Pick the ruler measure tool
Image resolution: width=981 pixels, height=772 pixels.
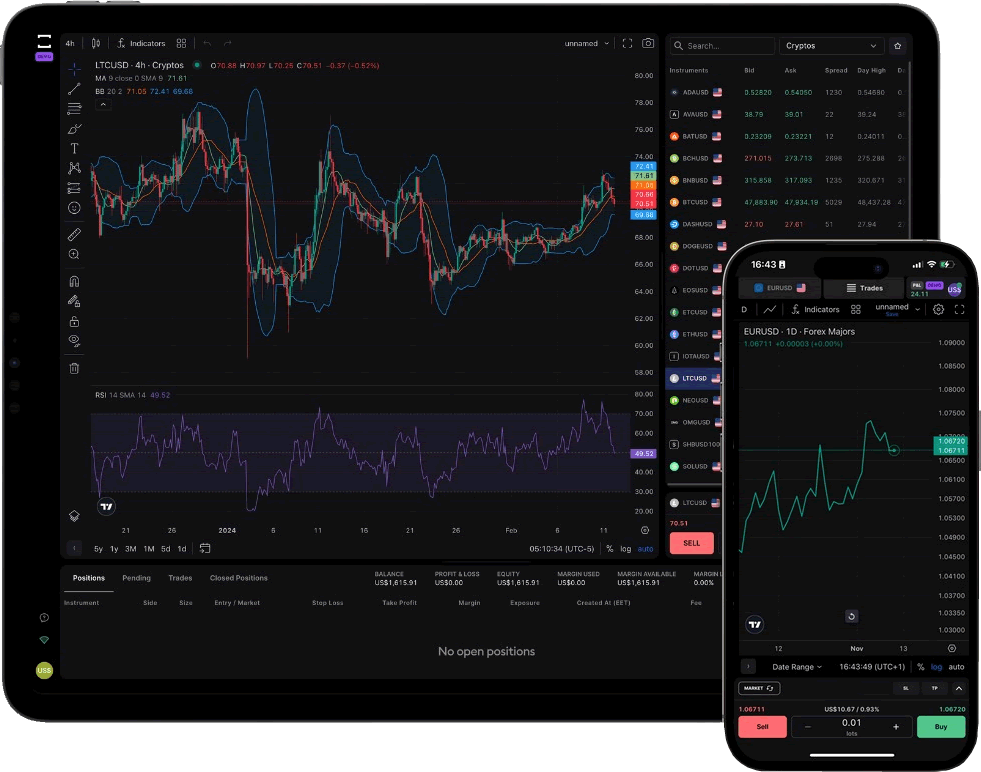tap(74, 234)
